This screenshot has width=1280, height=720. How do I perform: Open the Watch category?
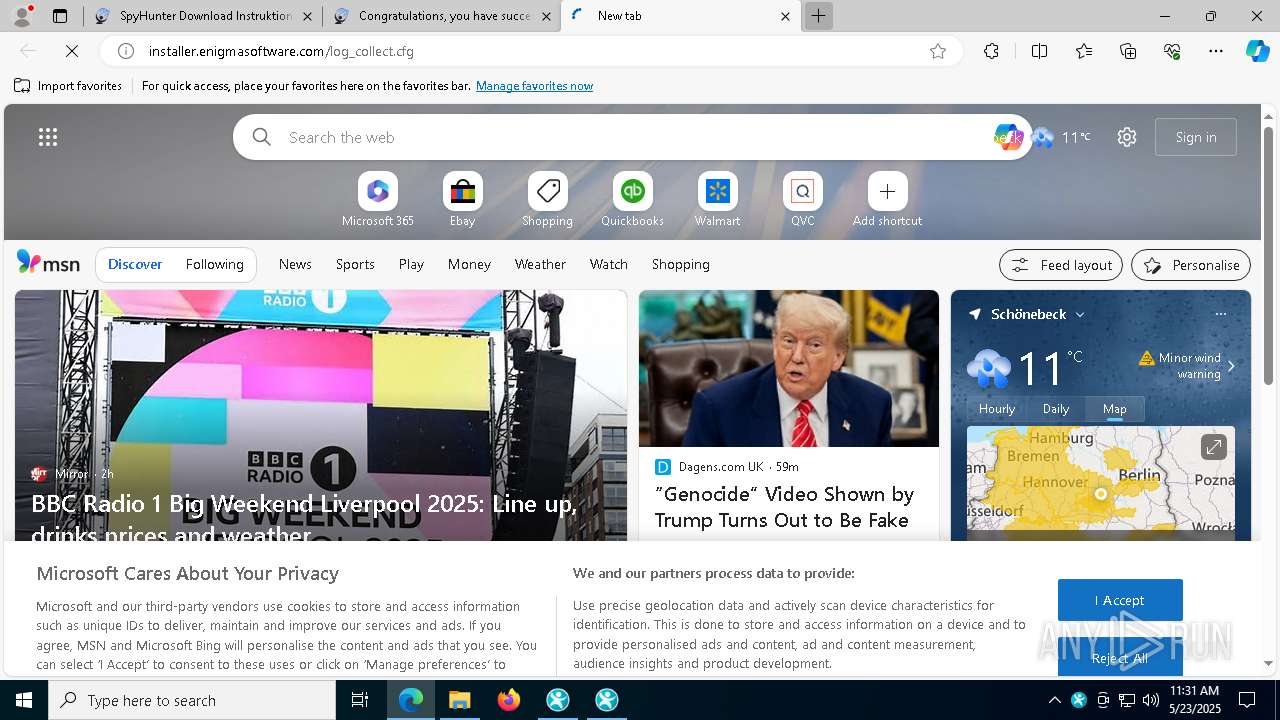(x=609, y=264)
